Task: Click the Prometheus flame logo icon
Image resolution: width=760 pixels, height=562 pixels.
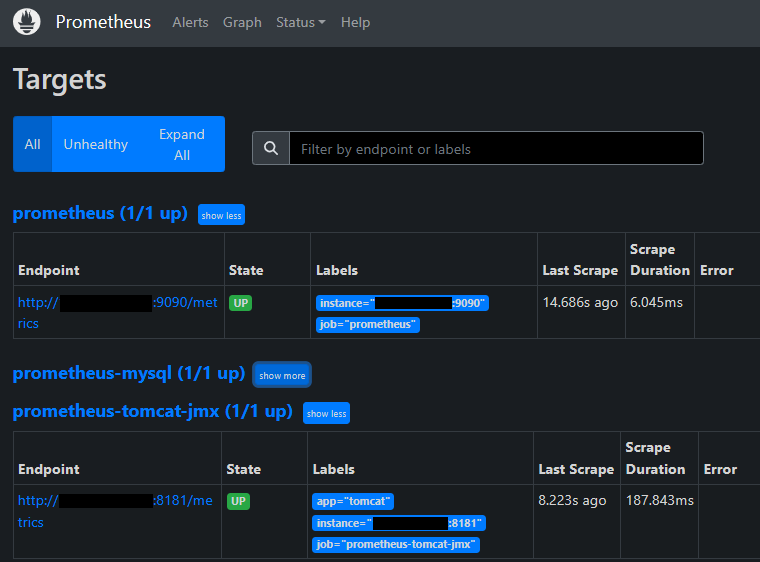Action: pyautogui.click(x=27, y=22)
